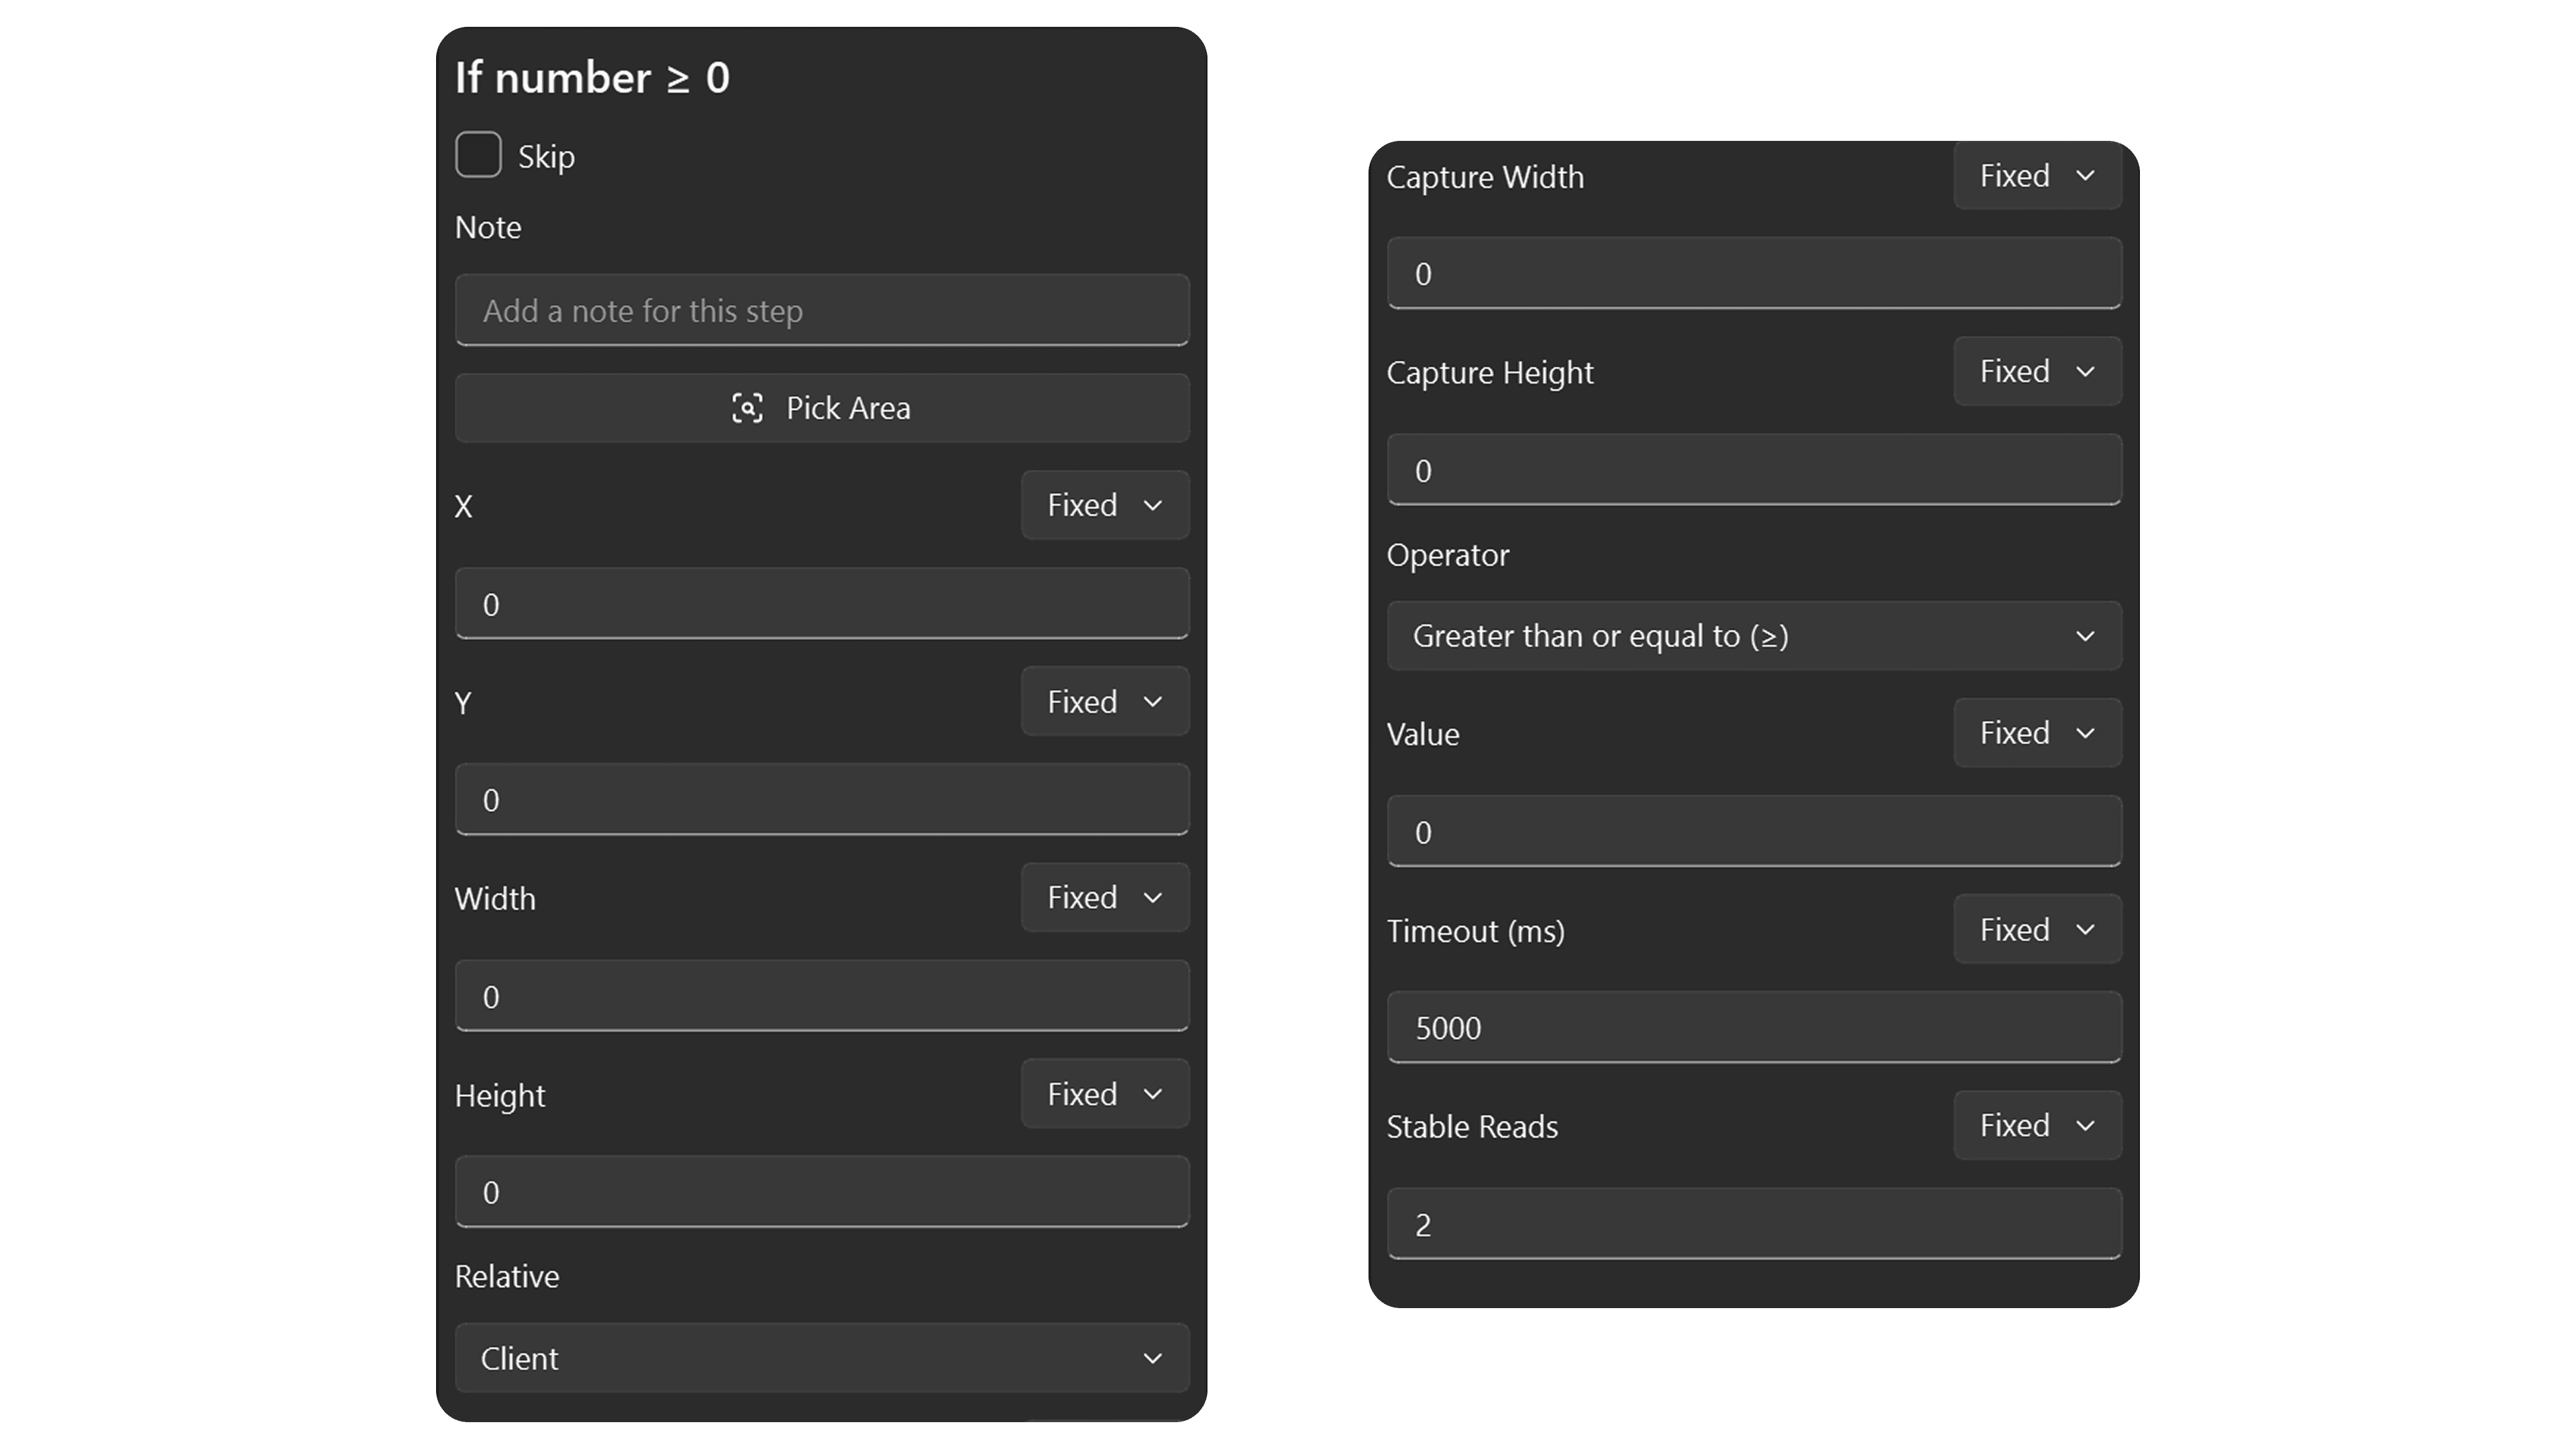The height and width of the screenshot is (1449, 2576).
Task: Click the Value number input field
Action: (x=1754, y=832)
